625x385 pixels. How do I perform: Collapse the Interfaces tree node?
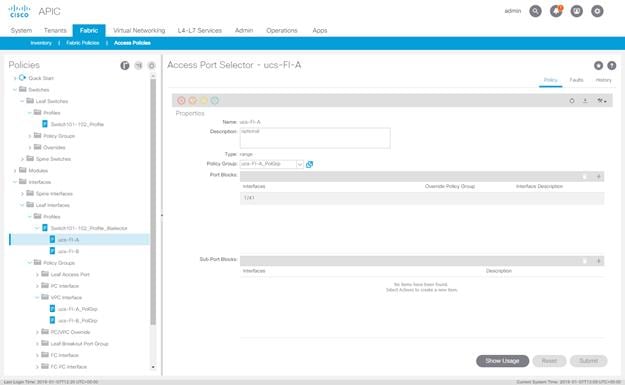(15, 182)
